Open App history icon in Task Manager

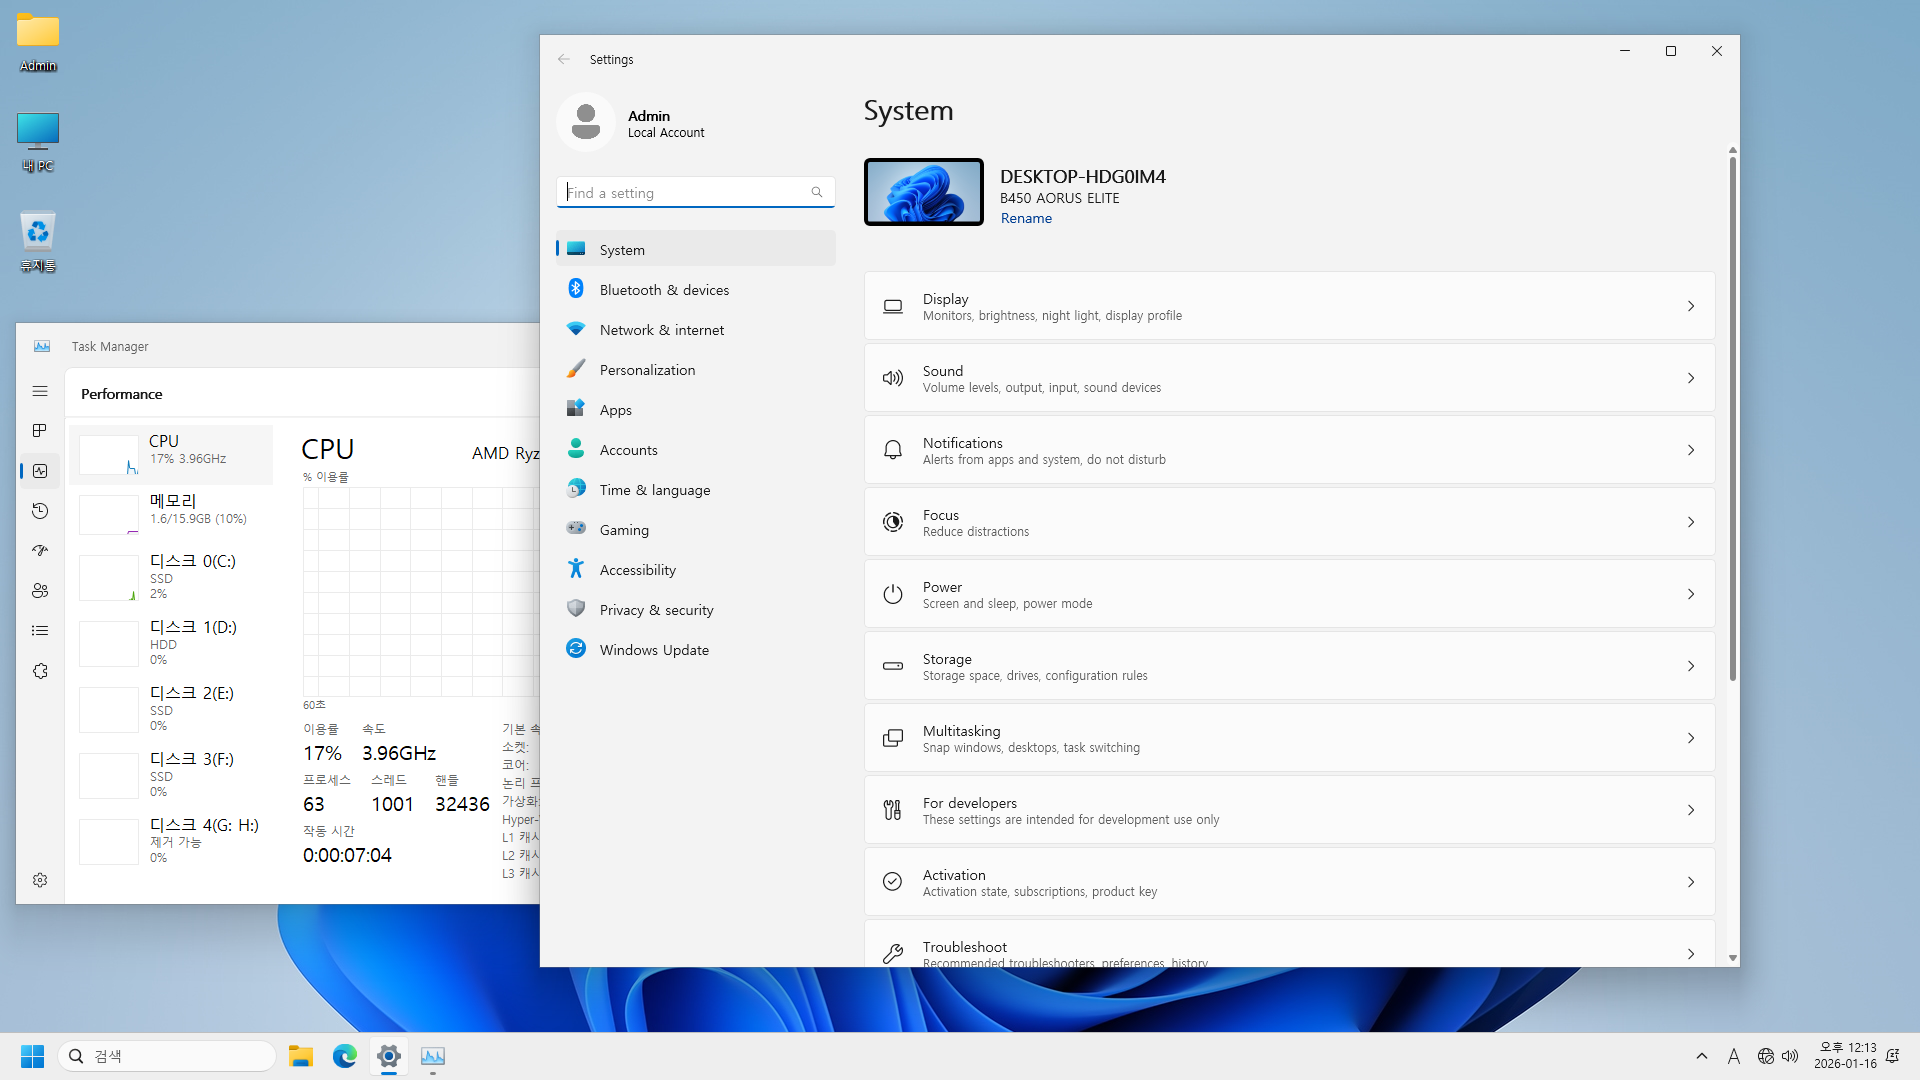40,511
